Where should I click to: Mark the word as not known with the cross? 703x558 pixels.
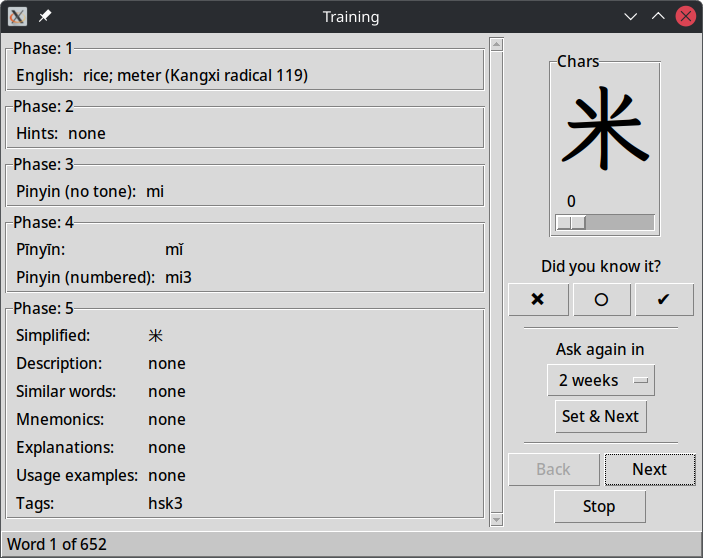[x=538, y=299]
